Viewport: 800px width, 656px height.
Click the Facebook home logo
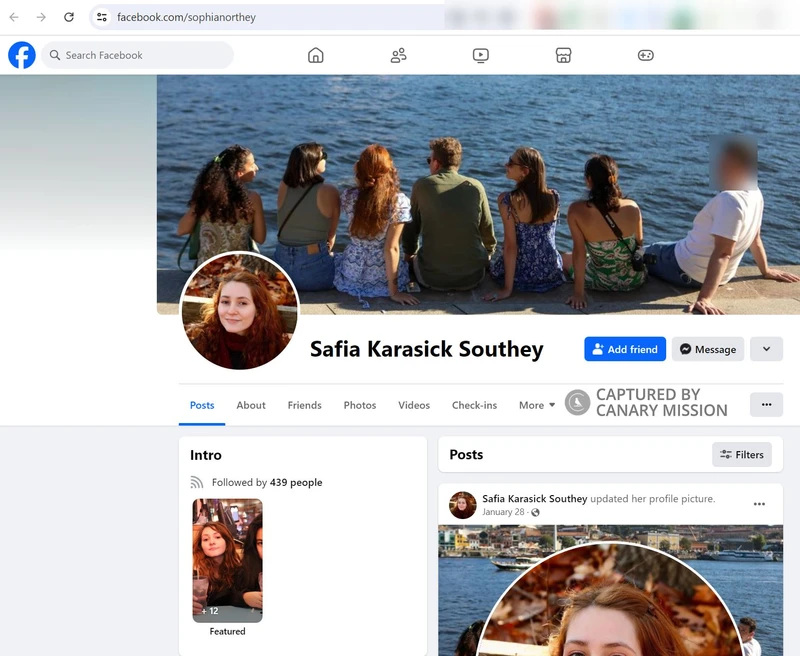21,55
